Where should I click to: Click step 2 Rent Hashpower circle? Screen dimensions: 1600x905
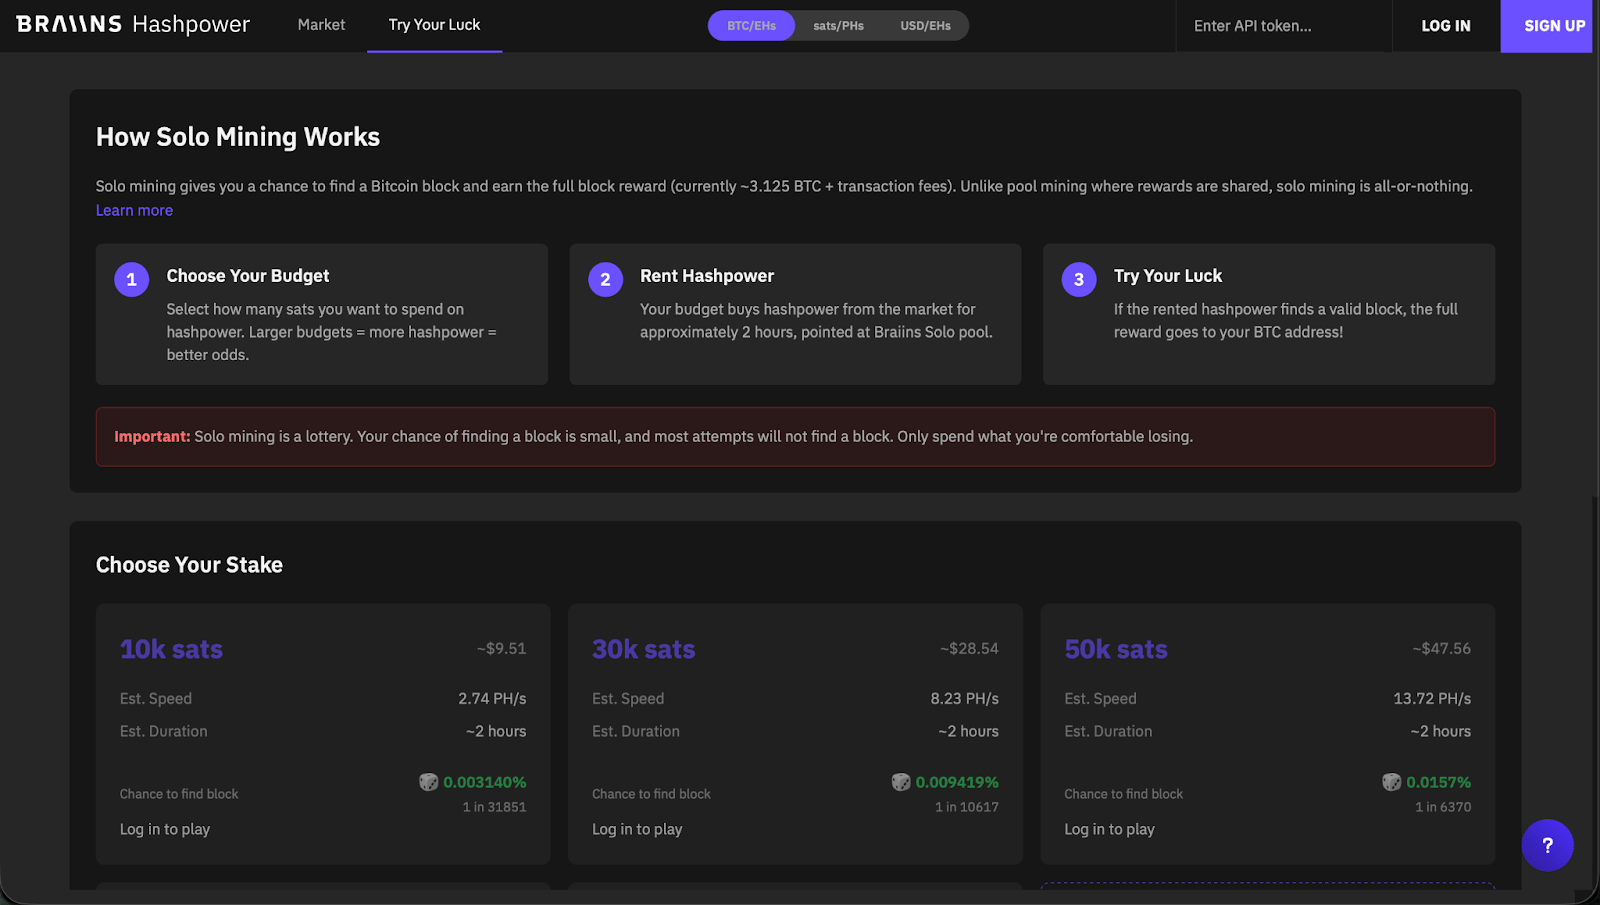tap(604, 279)
